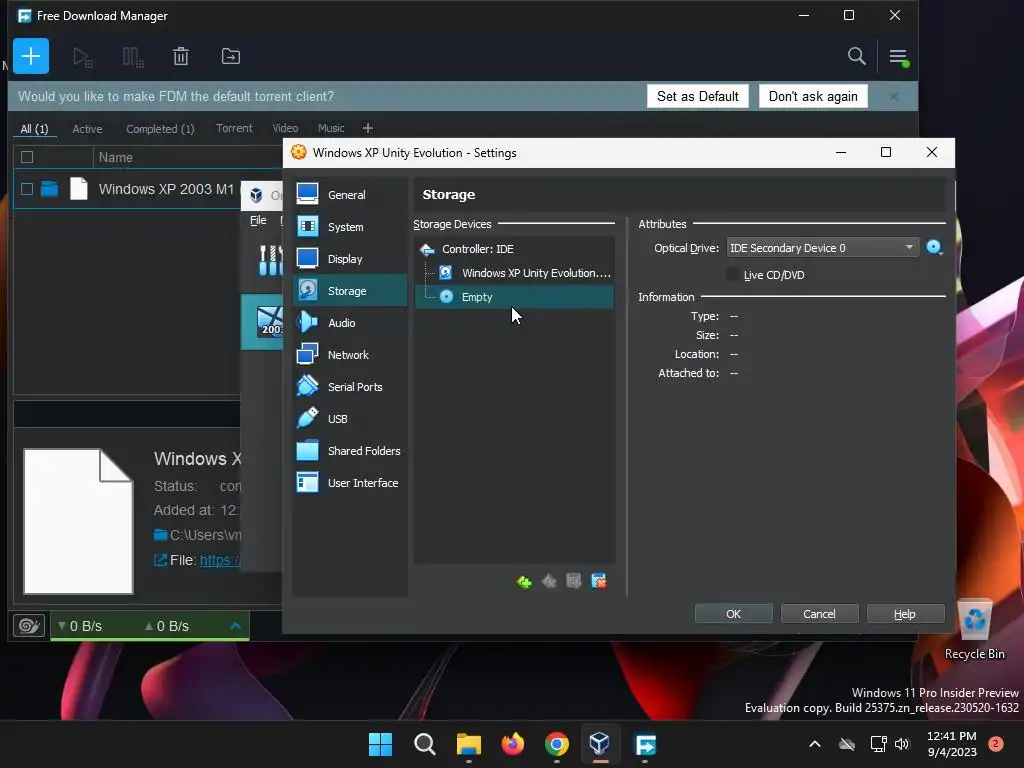
Task: Click Cancel in the Settings dialog
Action: [819, 614]
